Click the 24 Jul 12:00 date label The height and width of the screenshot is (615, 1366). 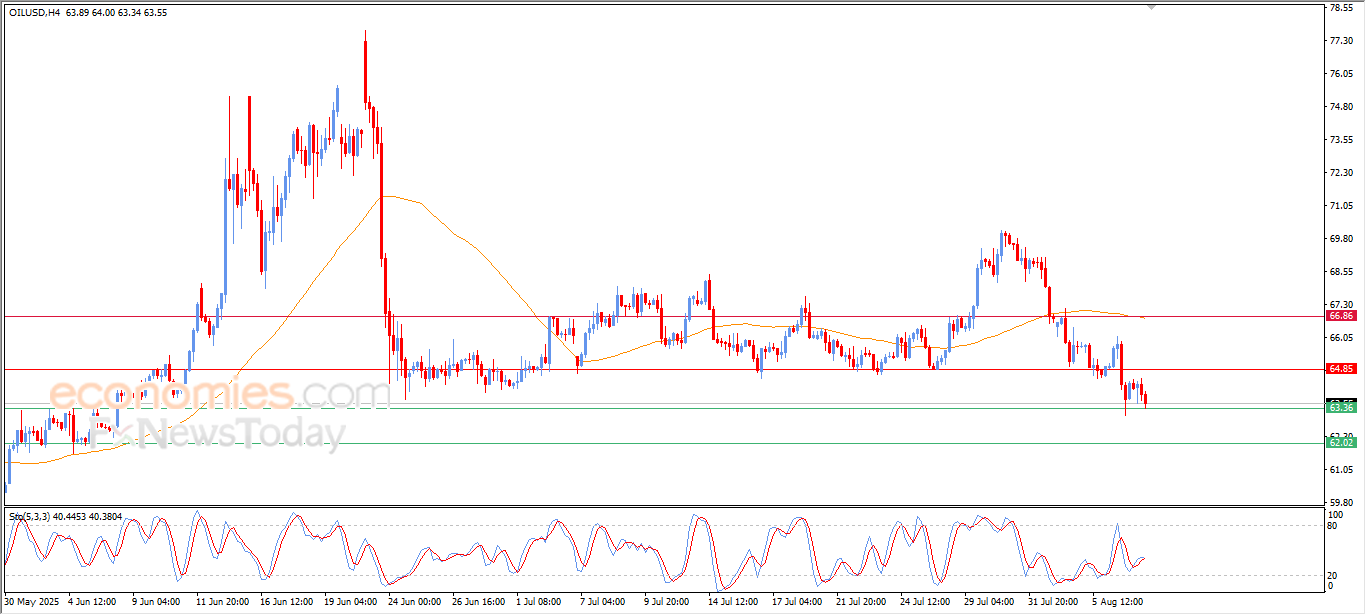(x=926, y=602)
